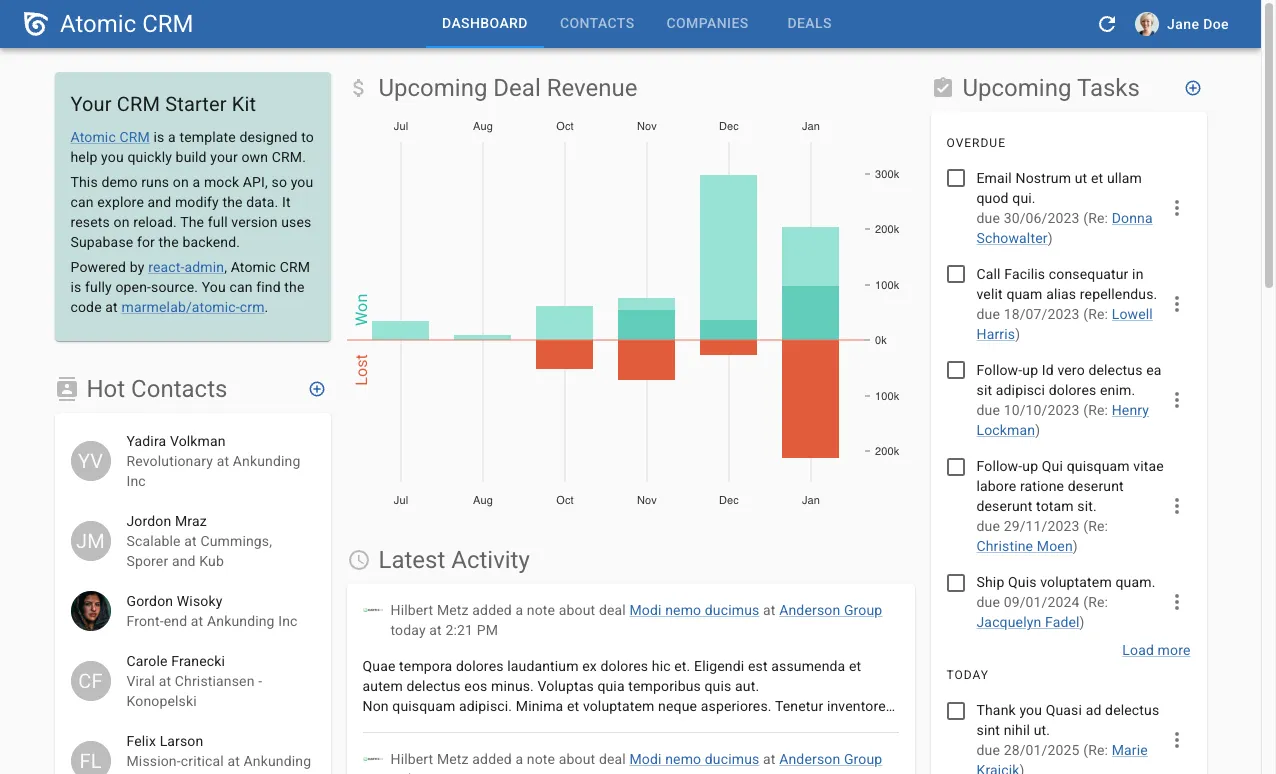Click the contacts book icon beside Hot Contacts
The image size is (1276, 774).
point(65,389)
